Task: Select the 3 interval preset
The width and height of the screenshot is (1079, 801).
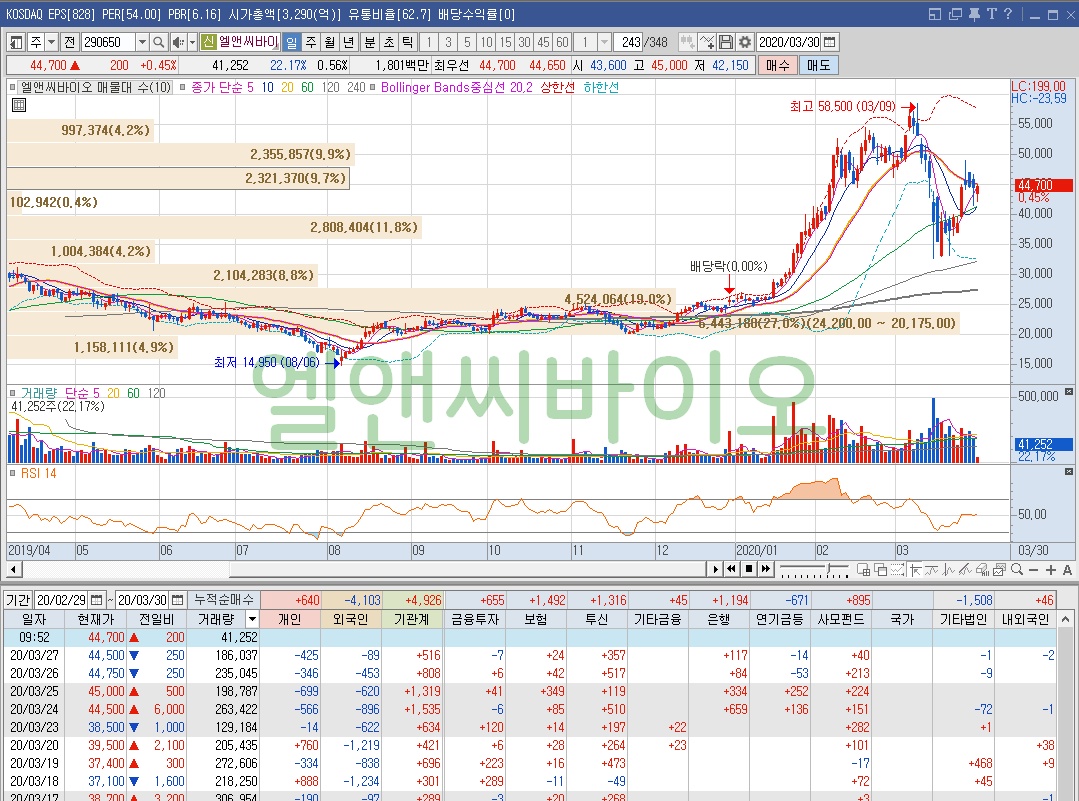Action: (x=448, y=43)
